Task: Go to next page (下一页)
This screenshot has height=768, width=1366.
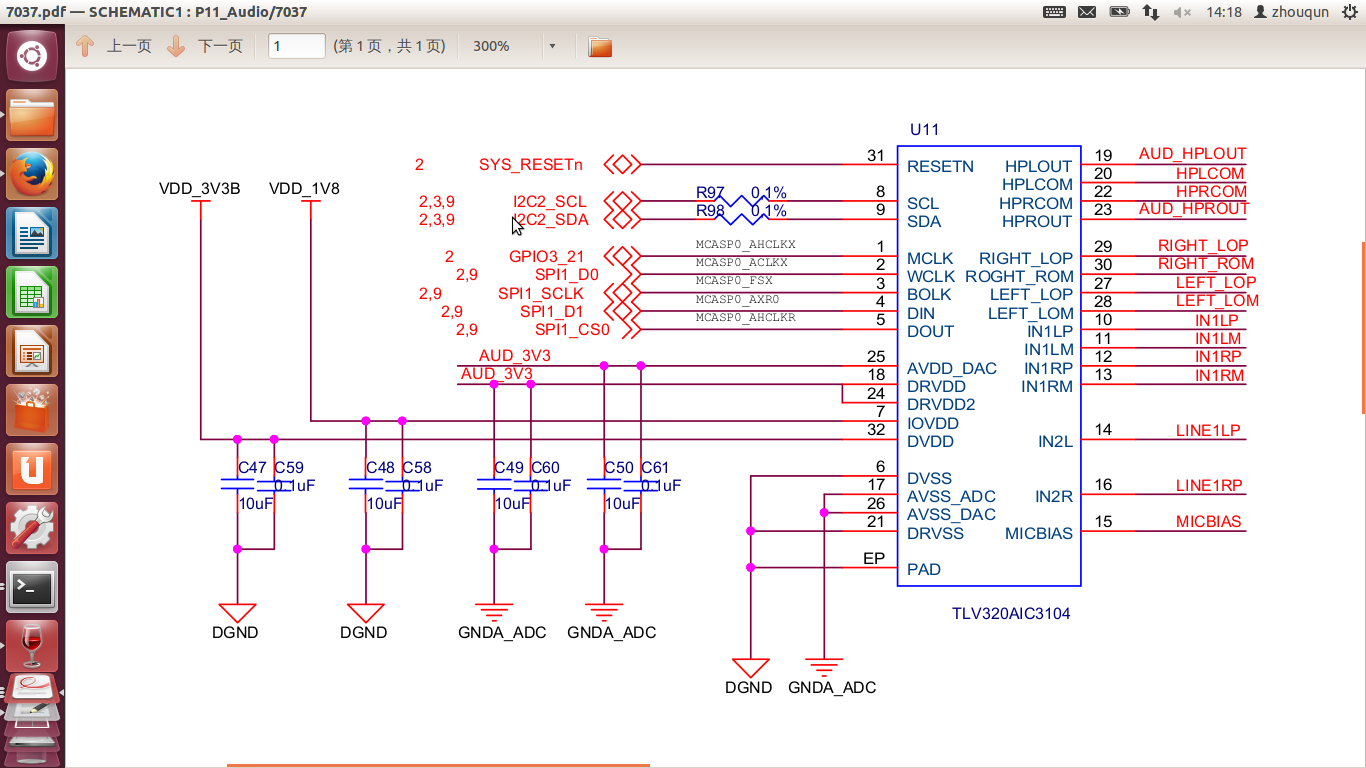Action: tap(205, 47)
